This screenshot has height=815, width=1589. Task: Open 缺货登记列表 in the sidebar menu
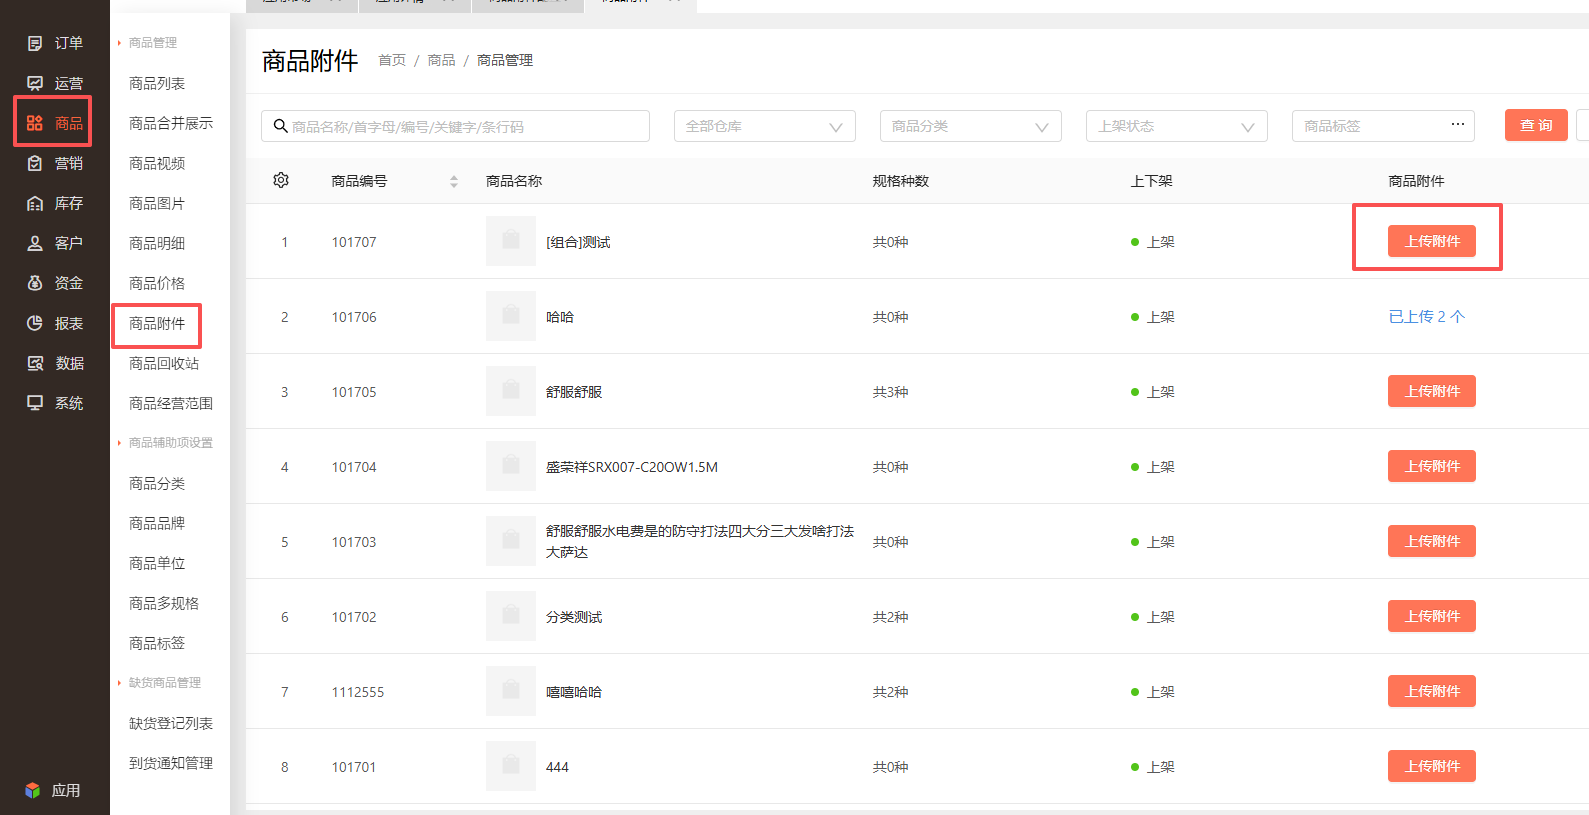pos(171,723)
